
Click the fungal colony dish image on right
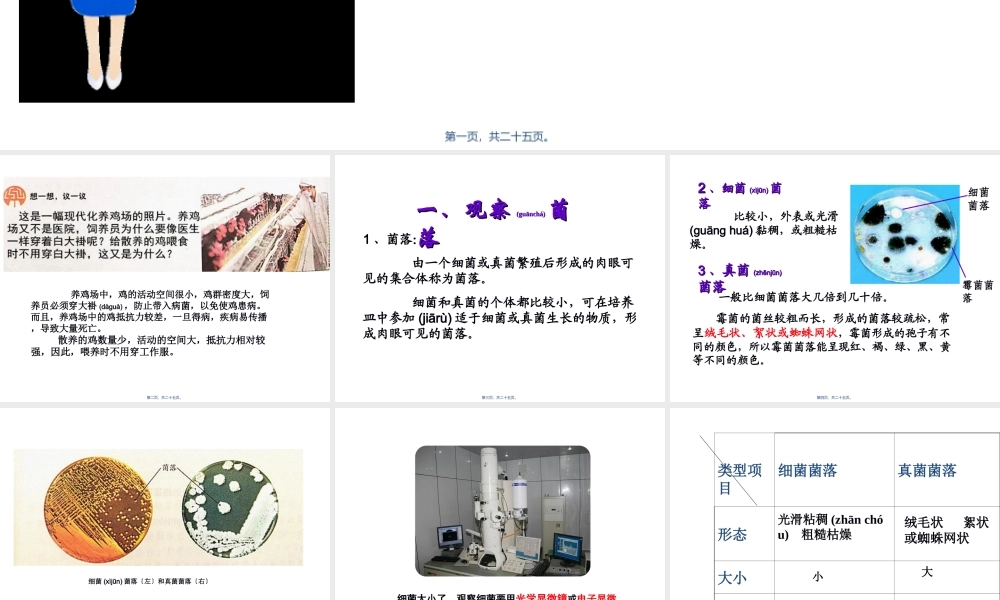pos(228,510)
